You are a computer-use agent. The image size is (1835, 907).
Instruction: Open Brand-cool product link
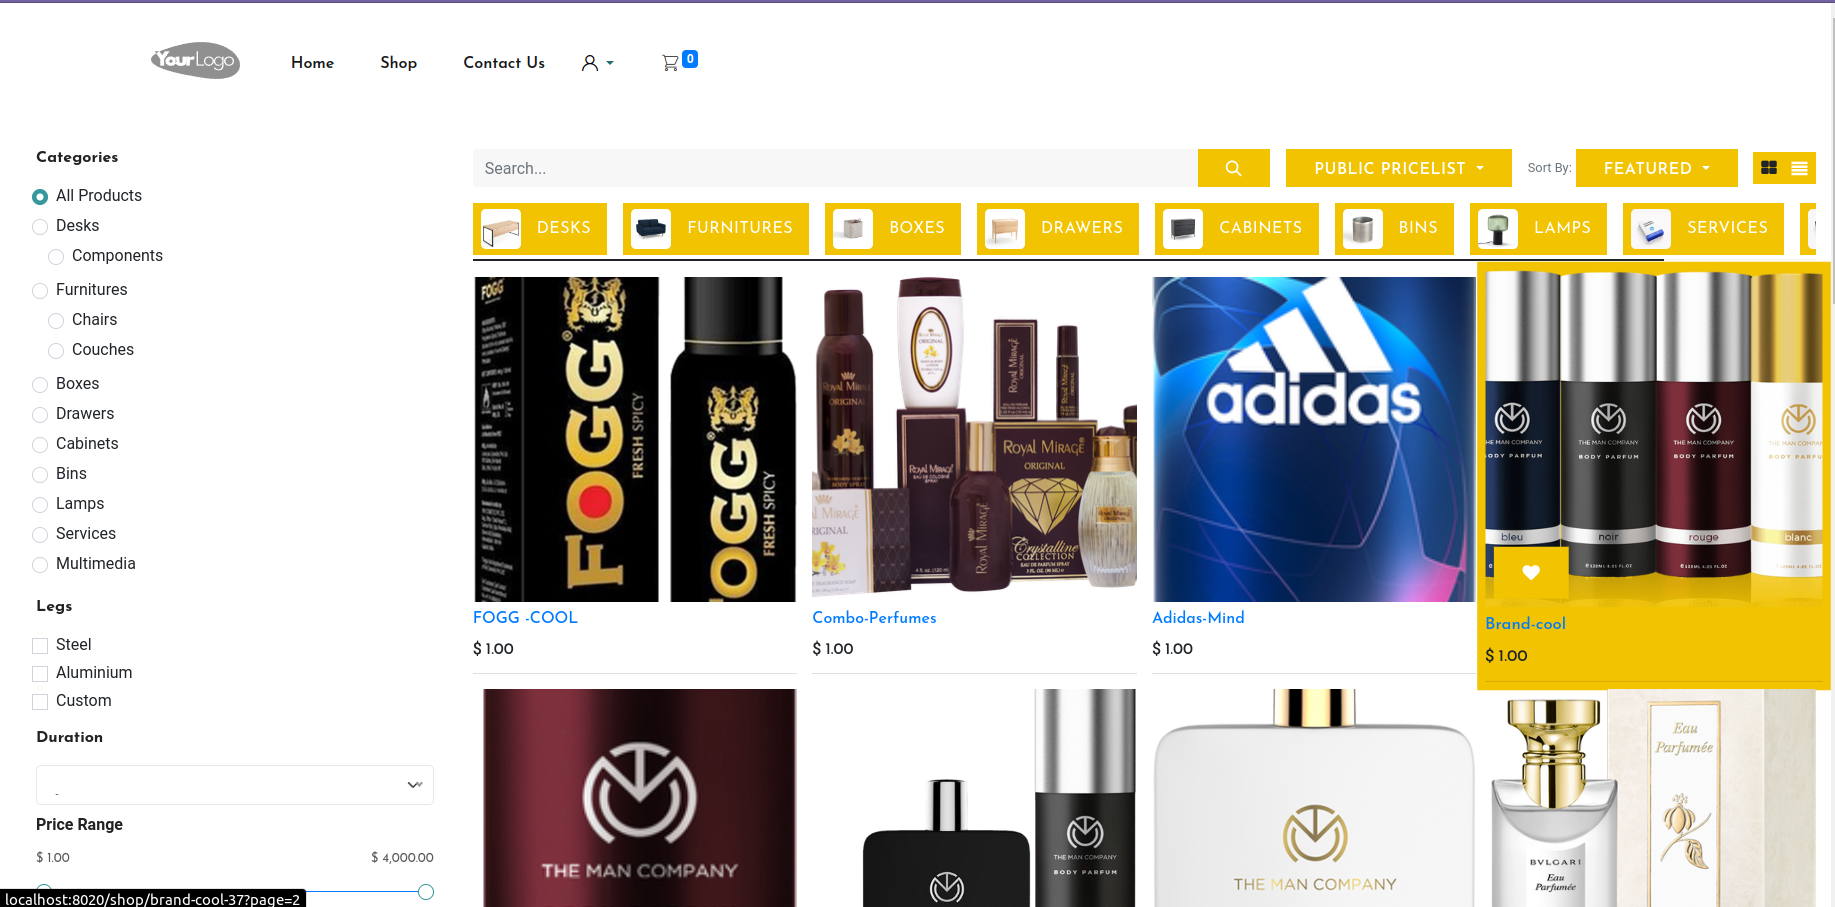pyautogui.click(x=1525, y=624)
